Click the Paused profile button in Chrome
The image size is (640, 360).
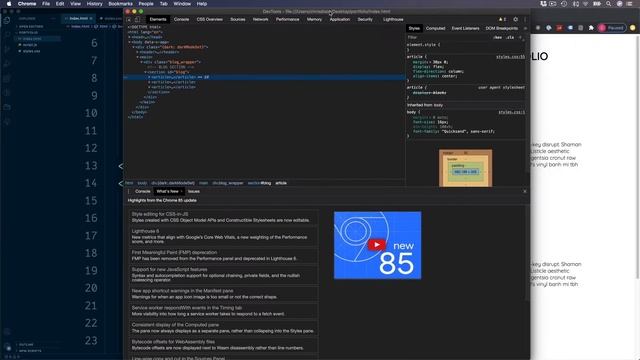pyautogui.click(x=612, y=28)
